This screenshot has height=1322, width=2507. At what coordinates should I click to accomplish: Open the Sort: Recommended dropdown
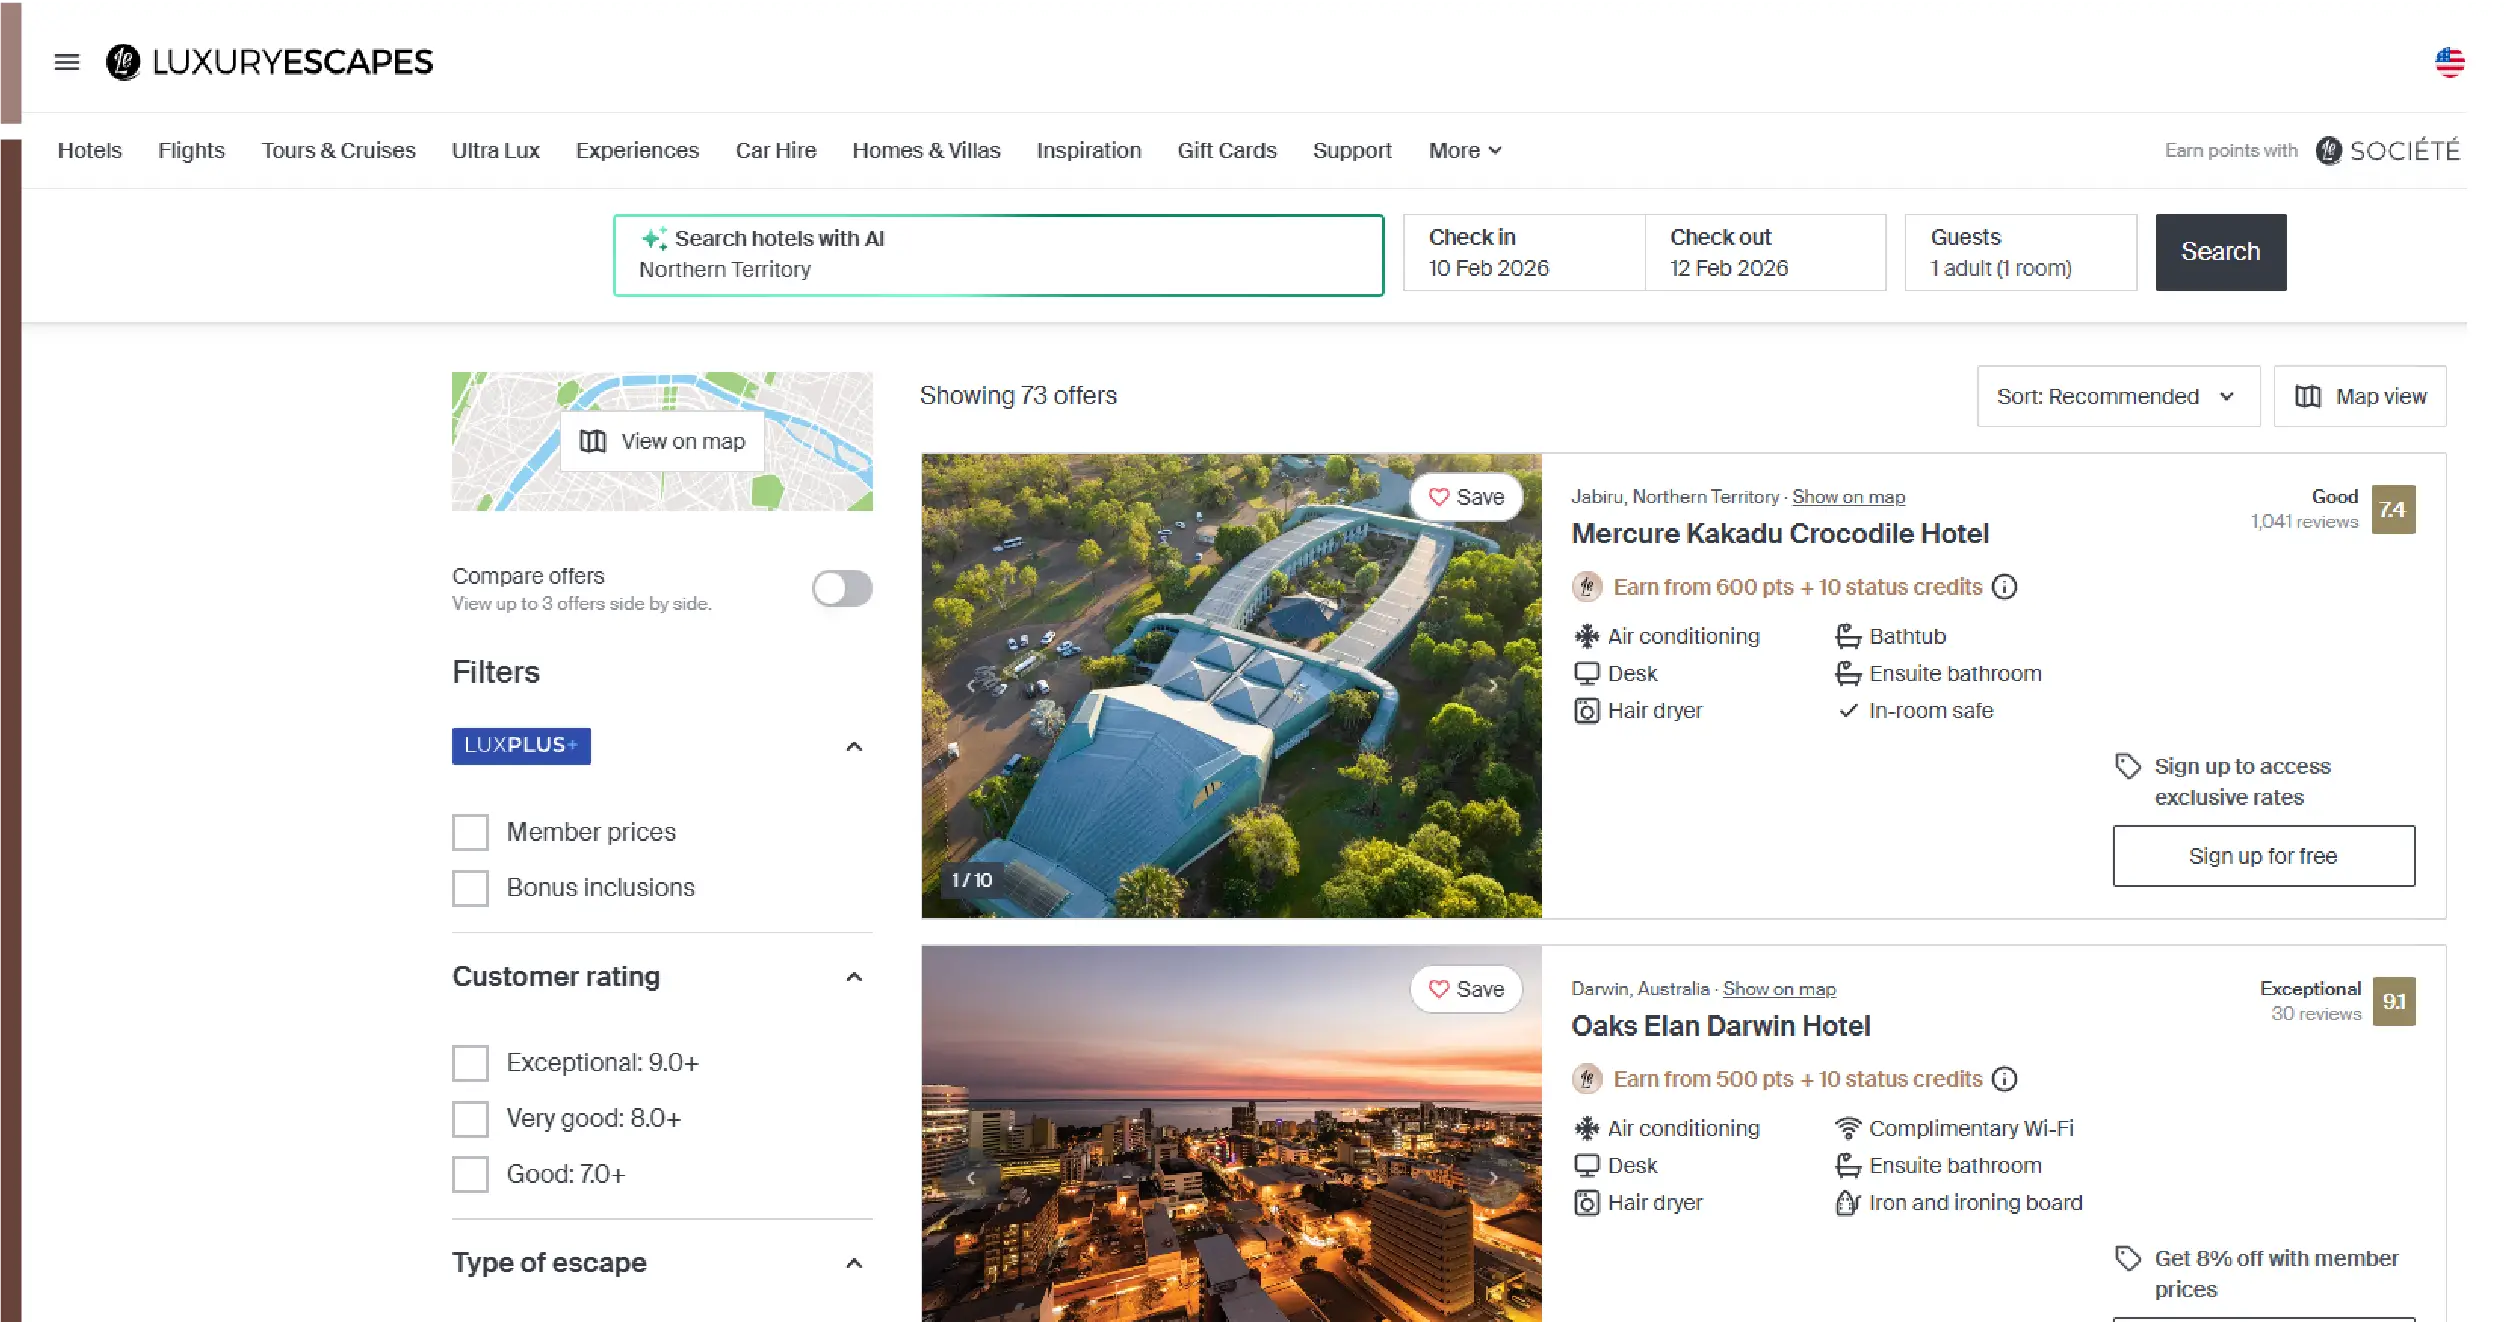pyautogui.click(x=2117, y=396)
